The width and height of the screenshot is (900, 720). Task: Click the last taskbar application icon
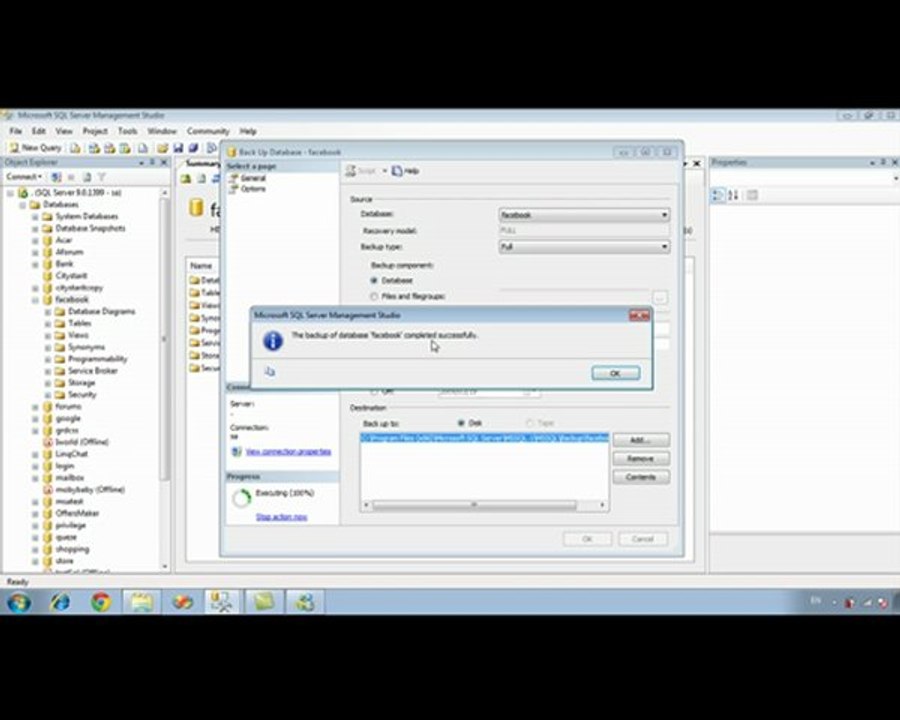point(305,602)
